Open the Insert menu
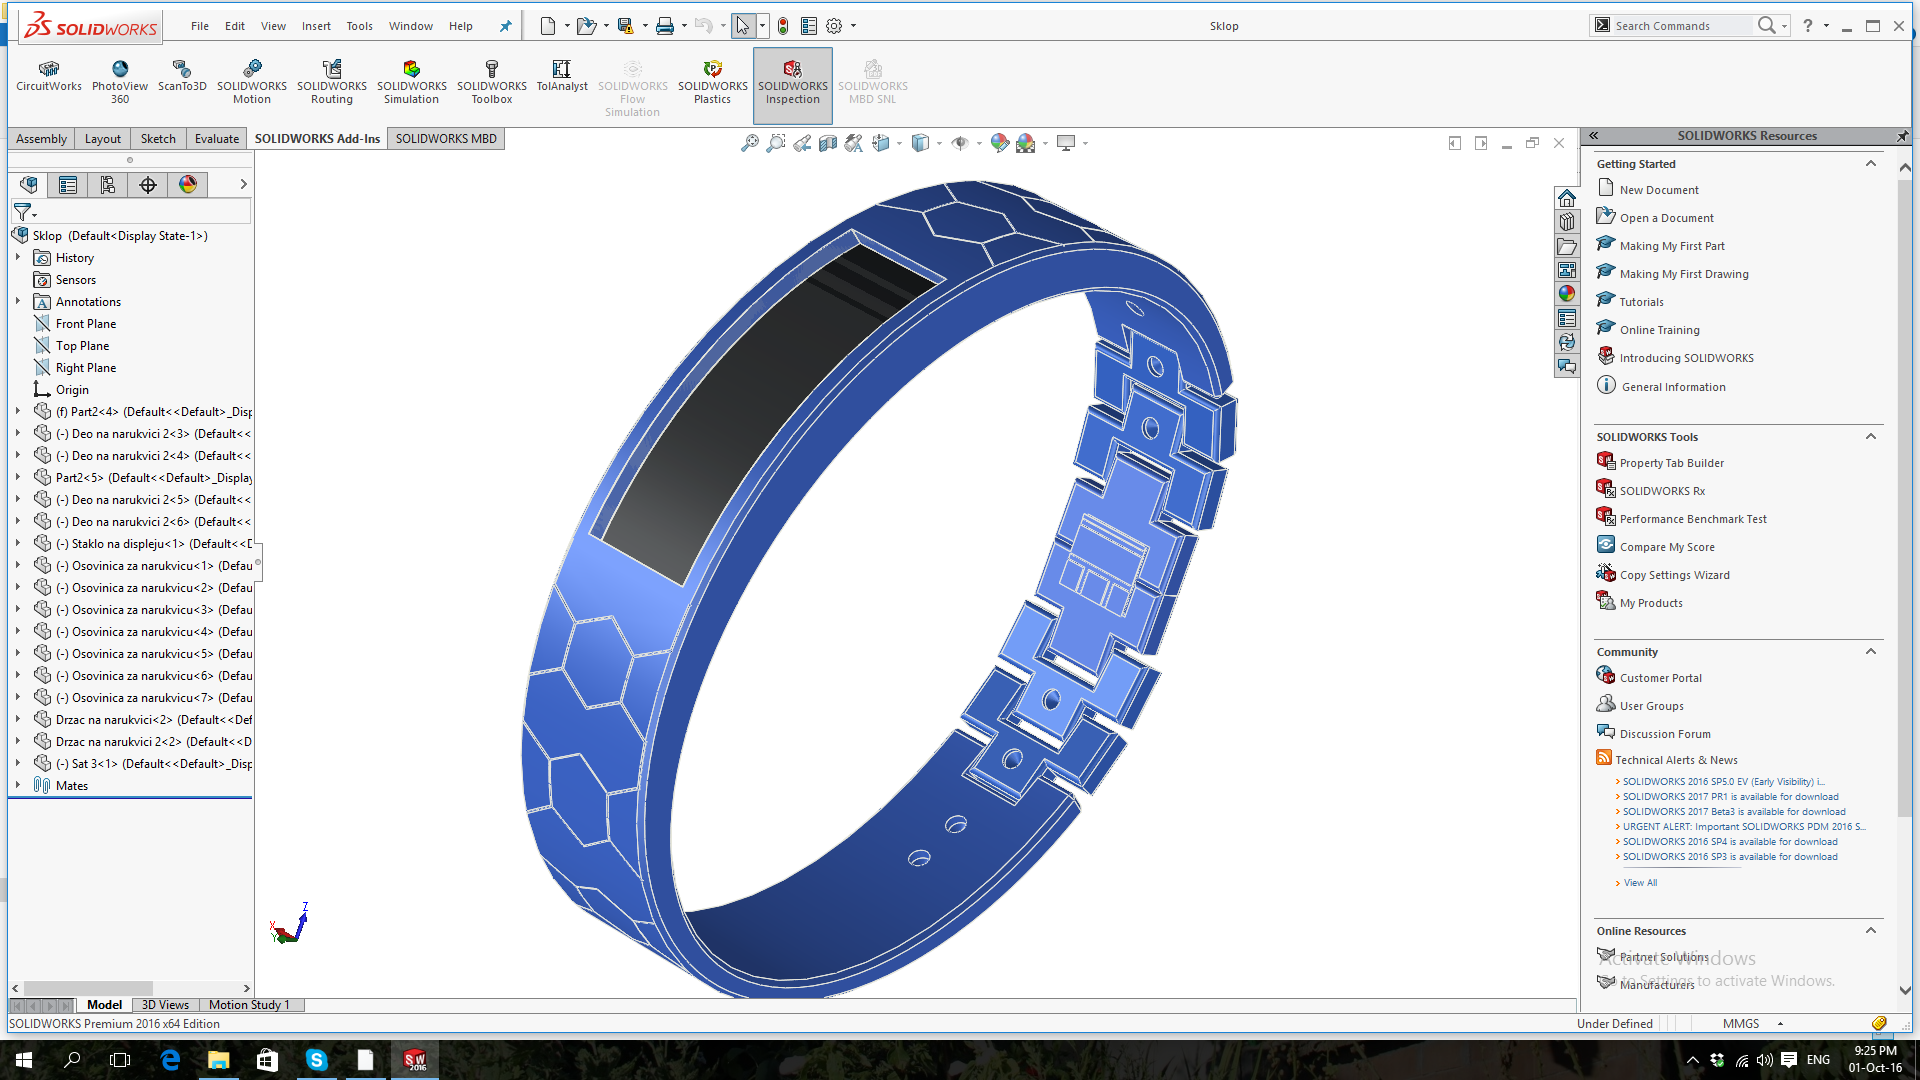1920x1080 pixels. [316, 26]
